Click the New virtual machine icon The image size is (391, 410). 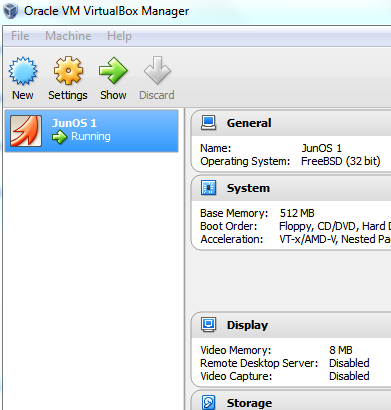[23, 71]
